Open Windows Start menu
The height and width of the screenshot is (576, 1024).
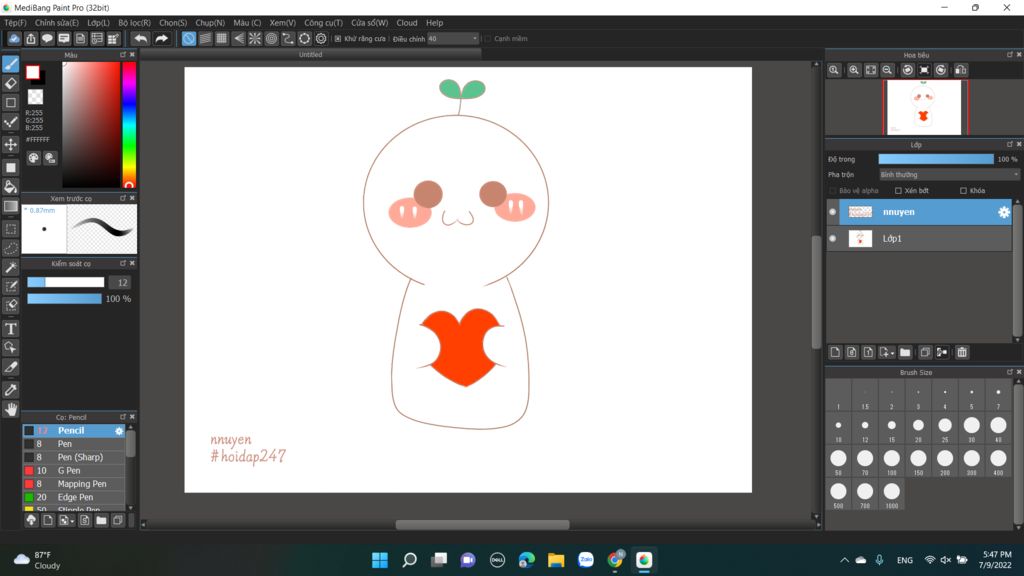pyautogui.click(x=379, y=560)
